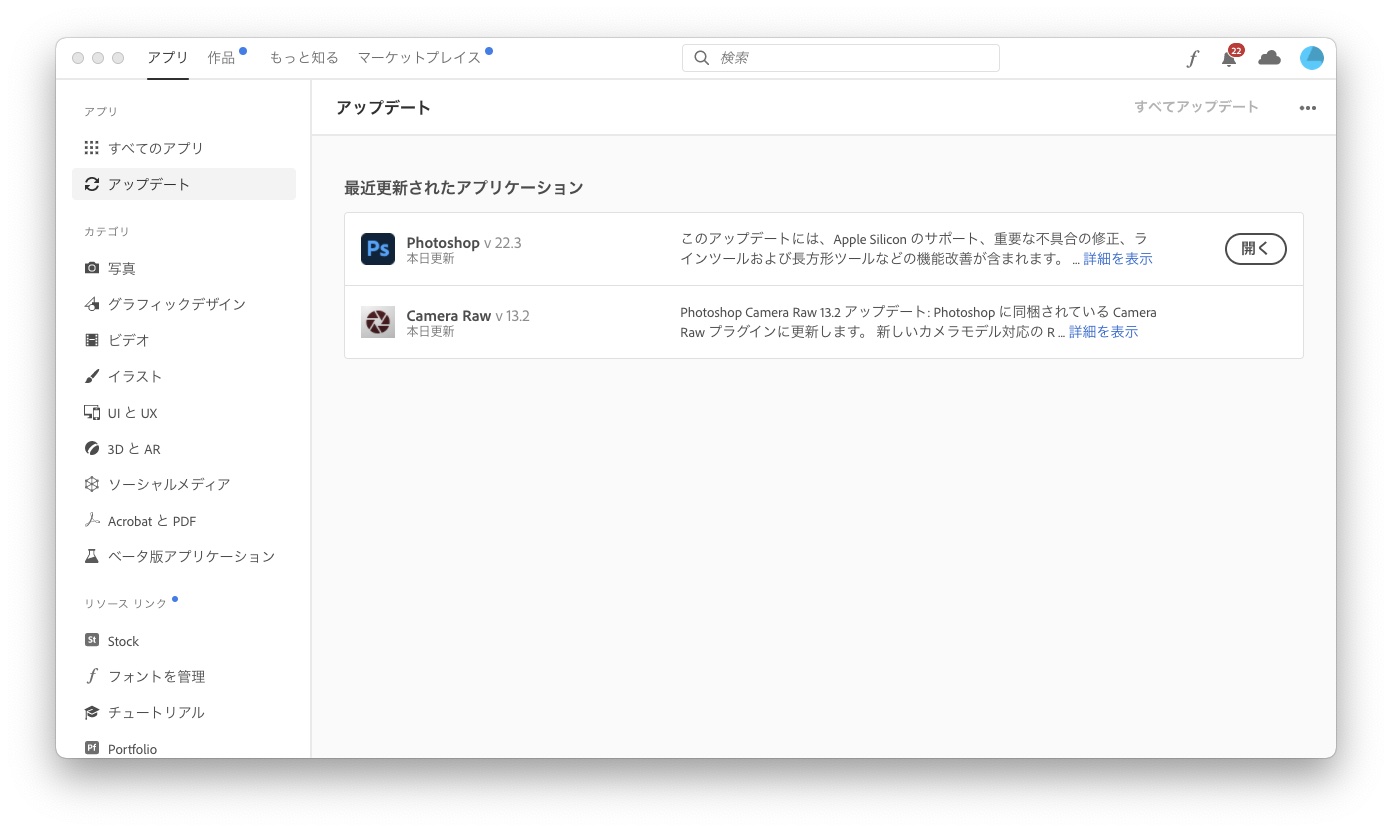The height and width of the screenshot is (832, 1392).
Task: Check cloud sync status icon
Action: tap(1270, 58)
